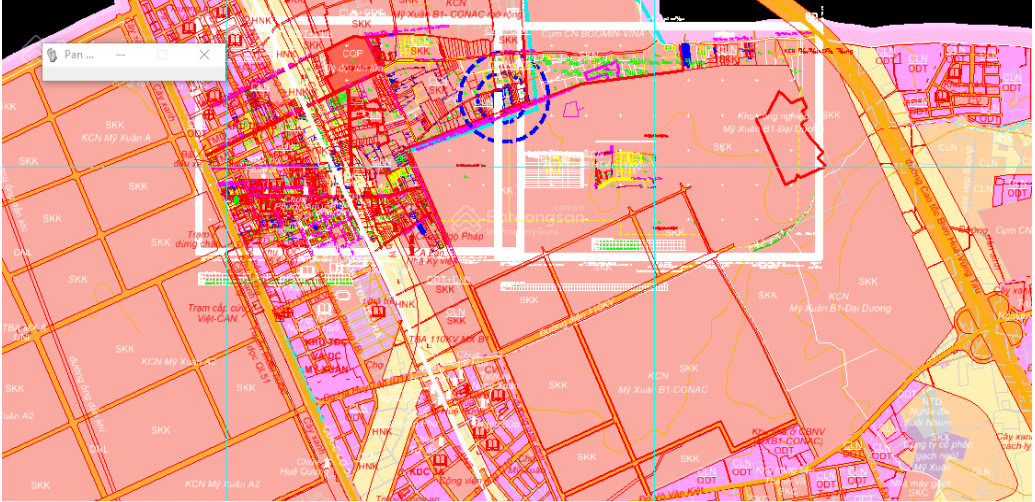Click the TBA 110KV station label

[446, 340]
